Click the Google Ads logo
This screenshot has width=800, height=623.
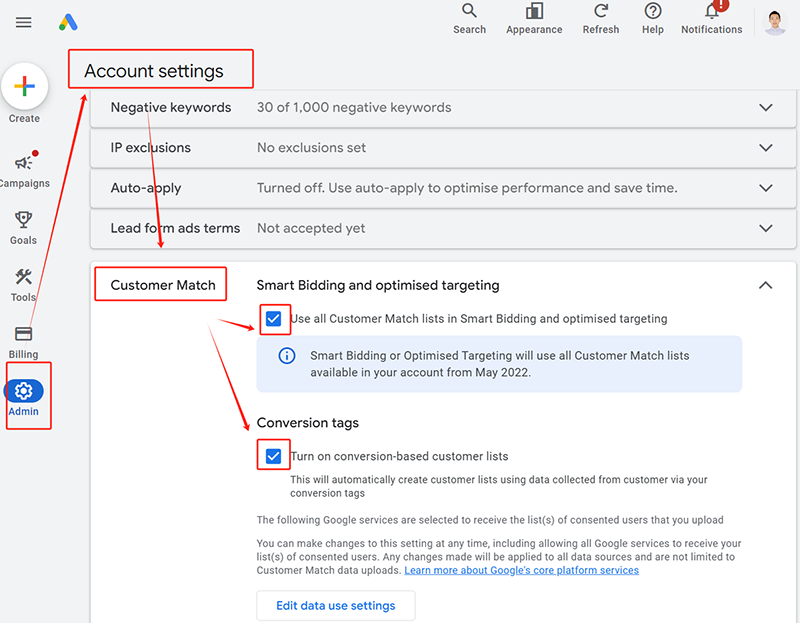pos(68,22)
